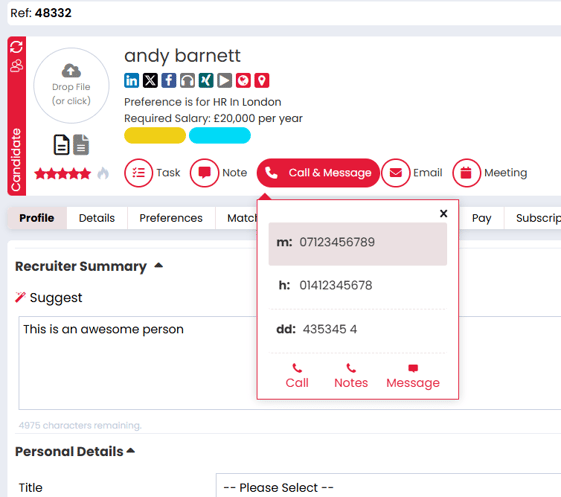Close the Call & Message popup

444,213
